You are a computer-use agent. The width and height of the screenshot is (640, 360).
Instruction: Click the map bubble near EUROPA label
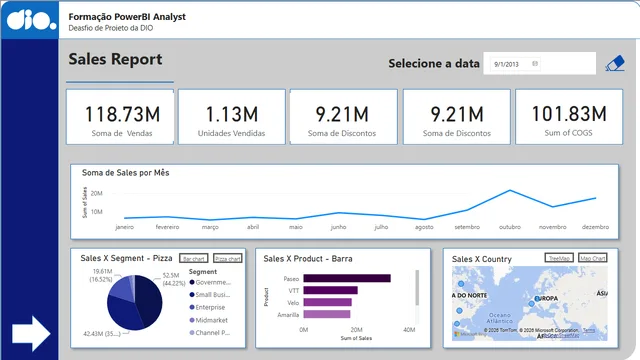pyautogui.click(x=537, y=299)
